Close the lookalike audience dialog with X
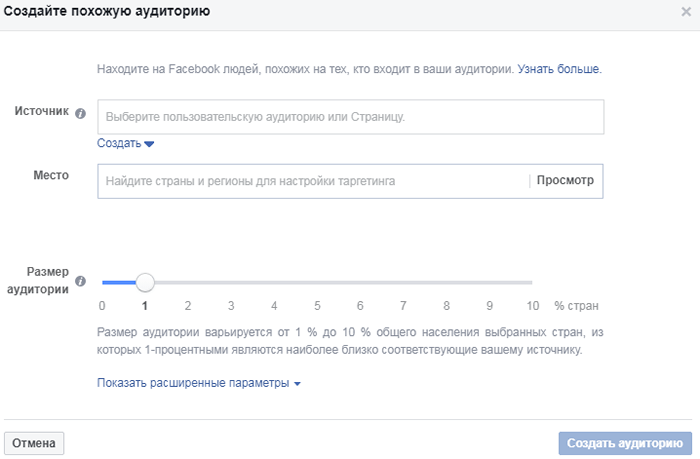 (x=686, y=12)
